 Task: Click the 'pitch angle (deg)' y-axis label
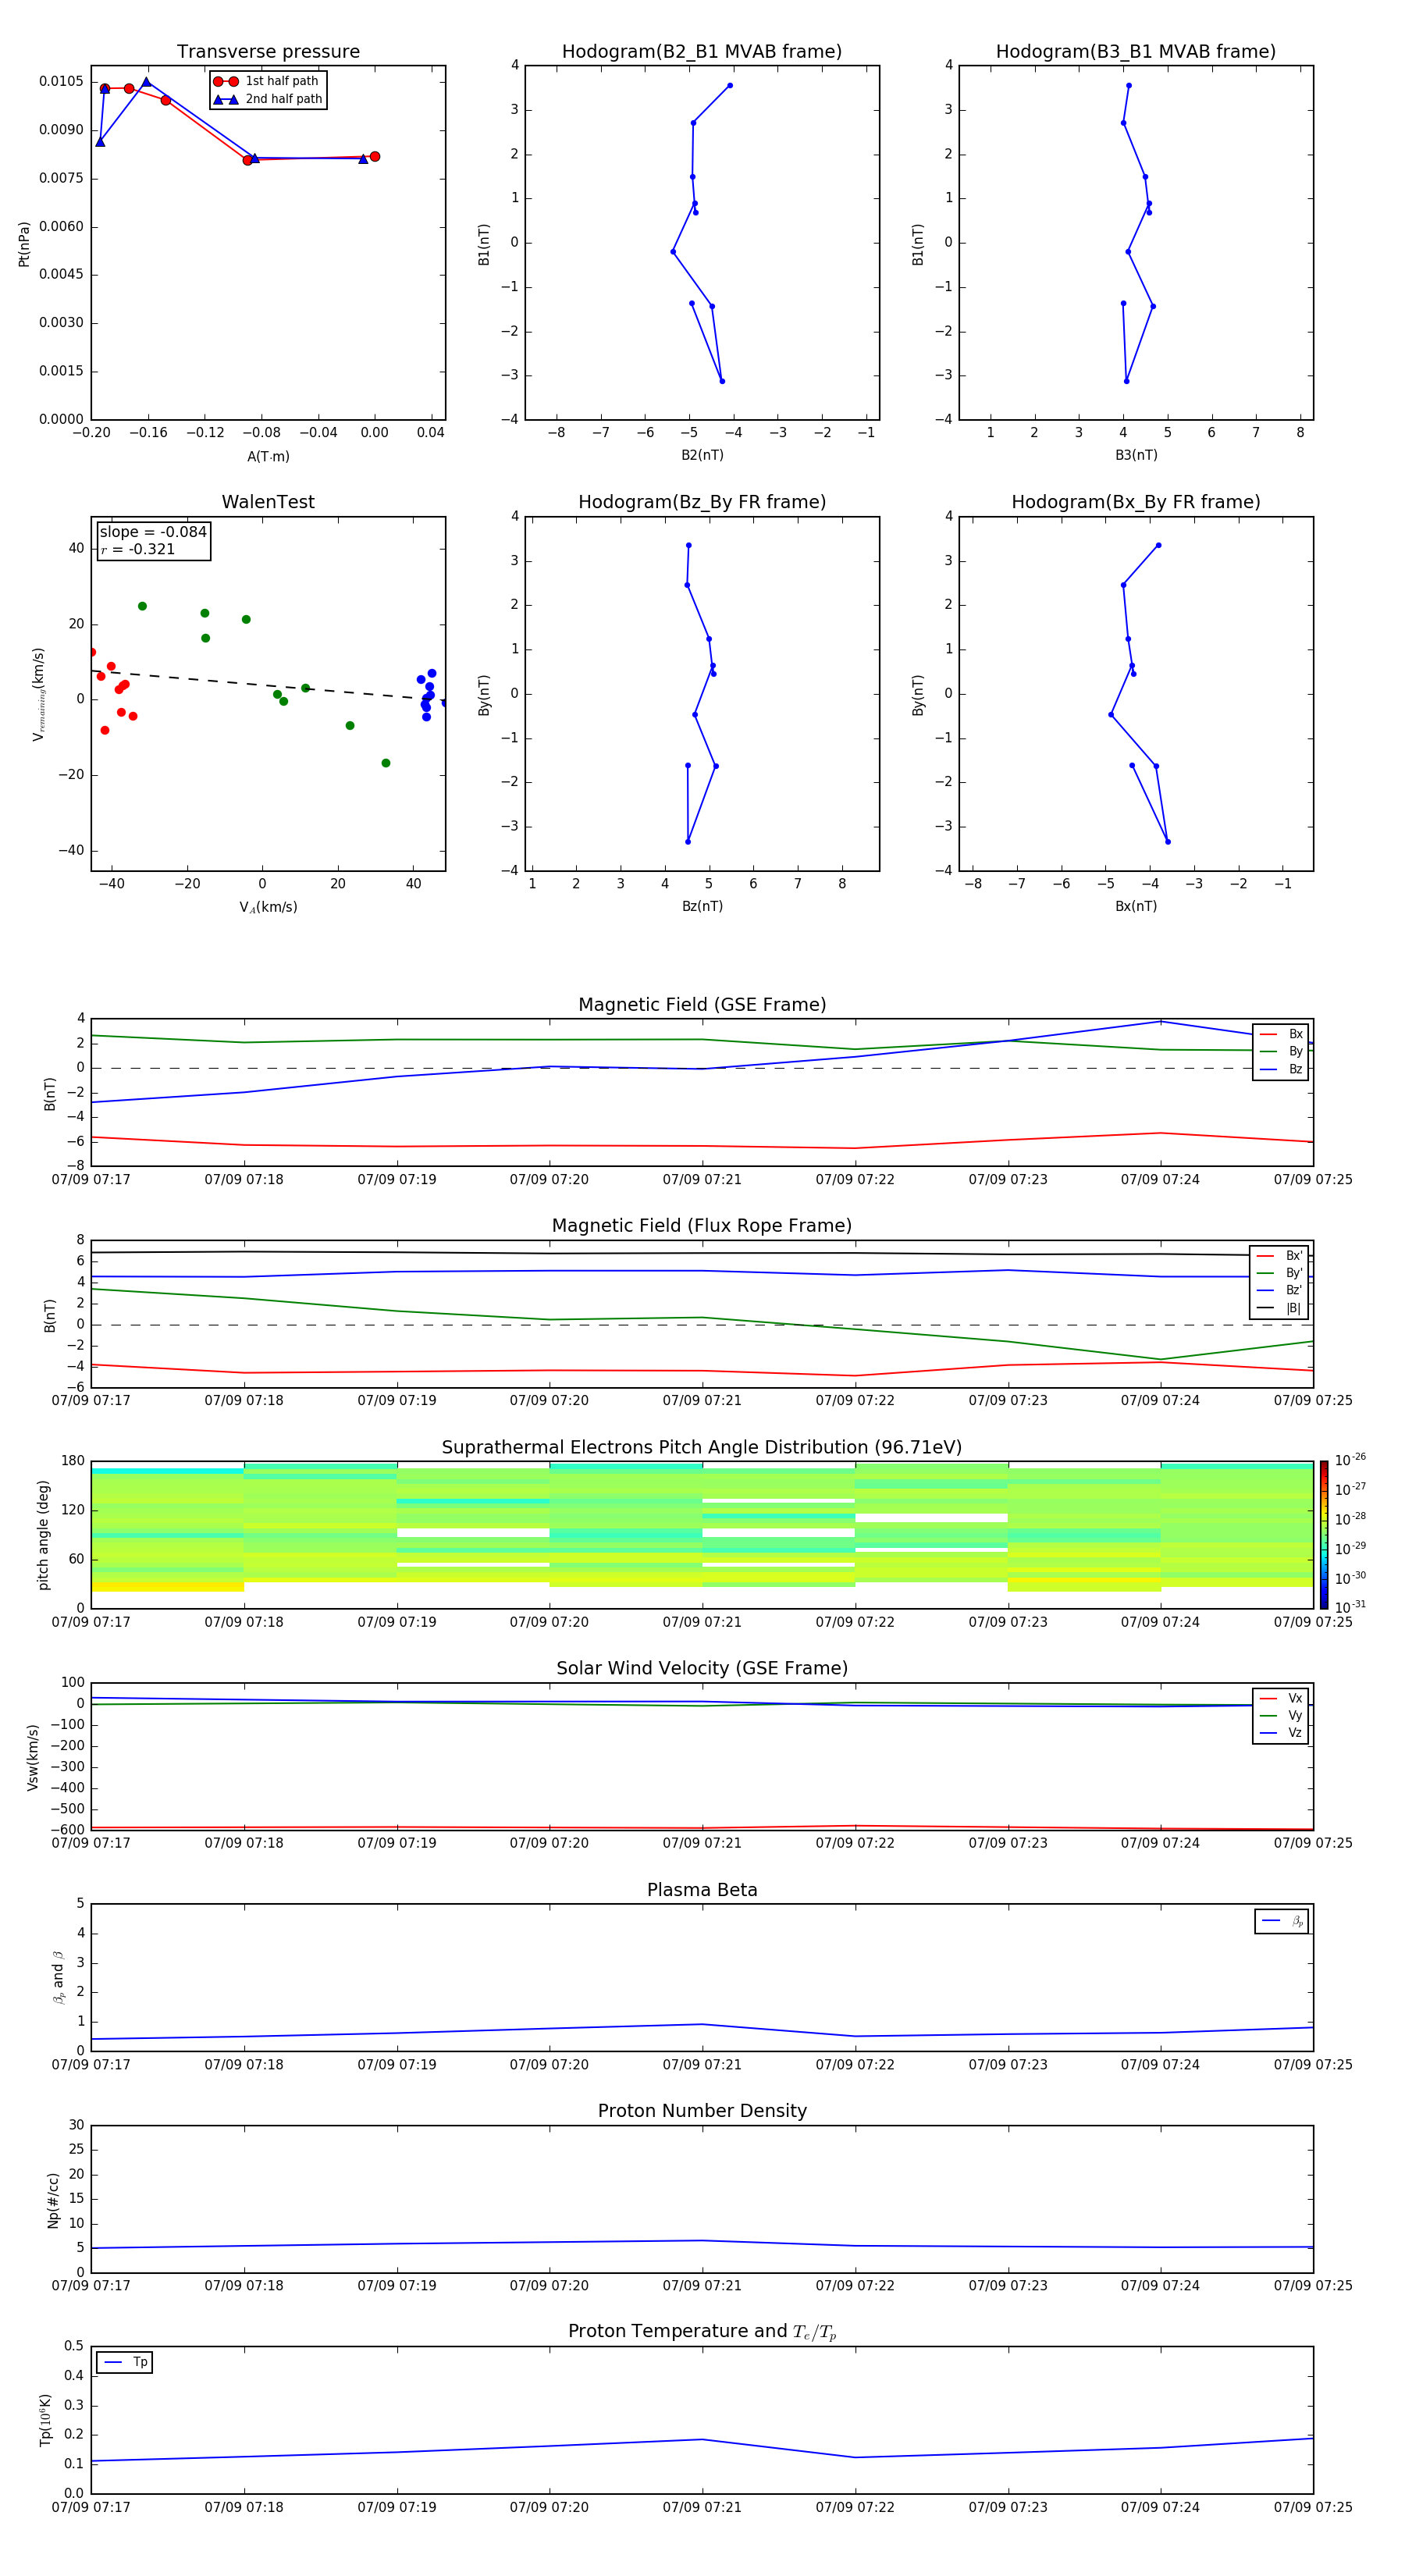[43, 1535]
